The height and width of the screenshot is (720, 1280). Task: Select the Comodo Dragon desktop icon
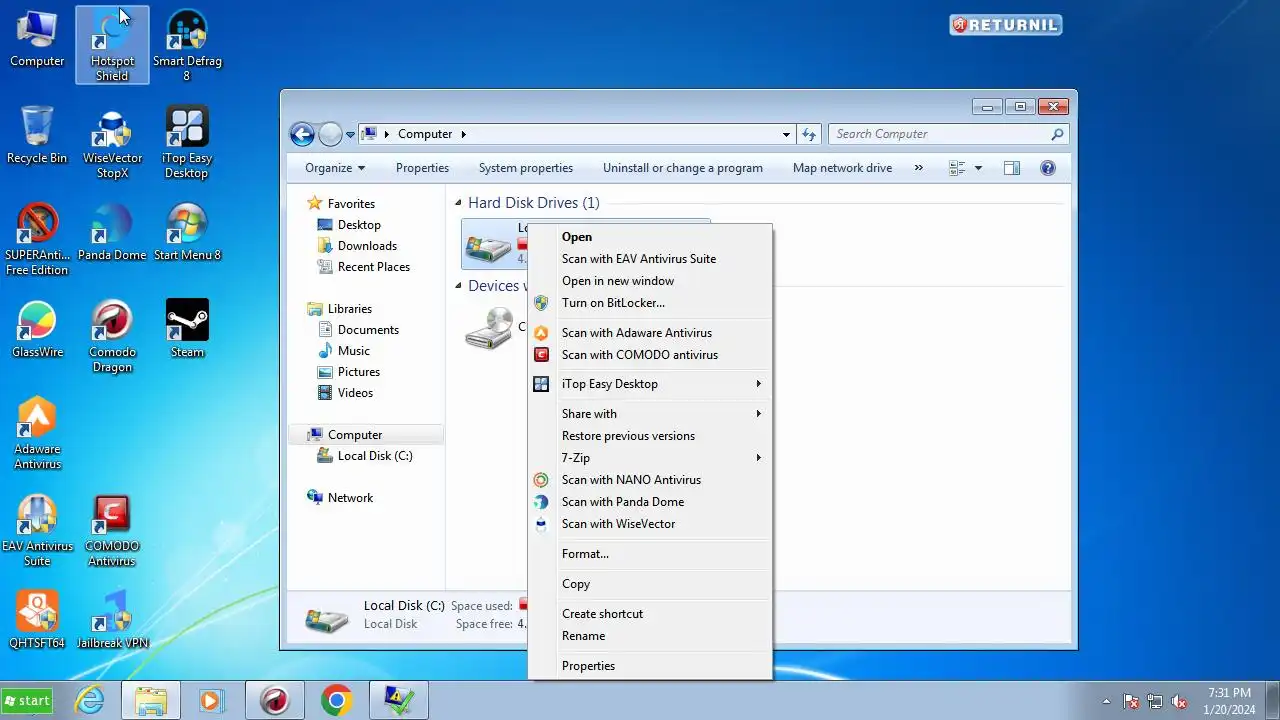pos(112,336)
